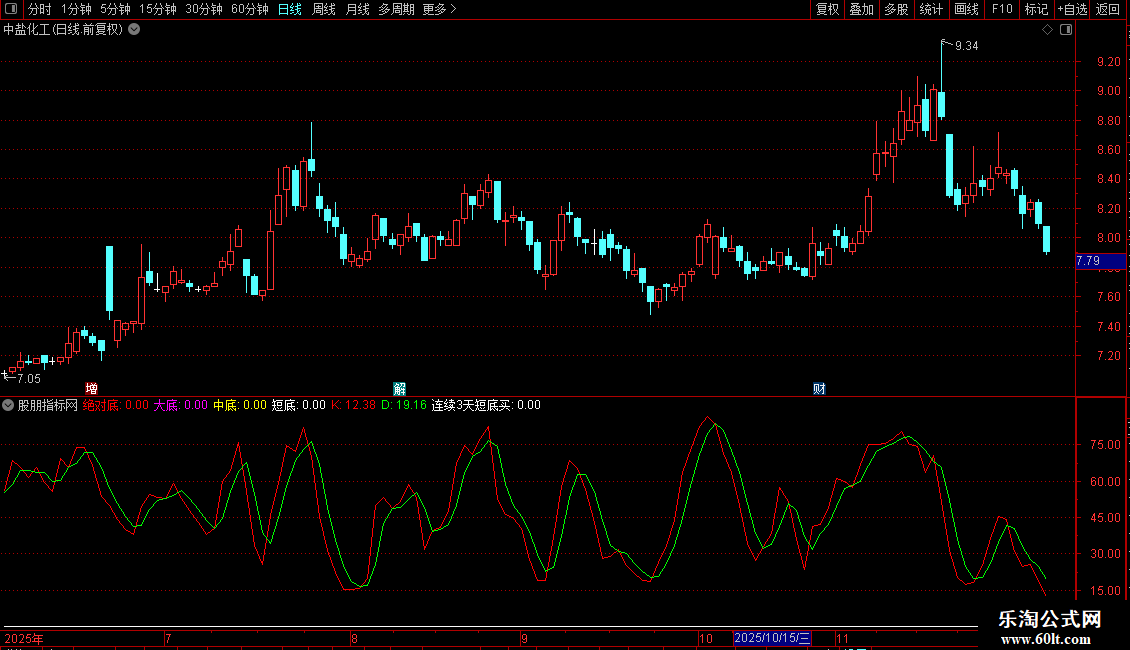Switch to 周线 weekly chart
This screenshot has height=650, width=1130.
pyautogui.click(x=324, y=9)
